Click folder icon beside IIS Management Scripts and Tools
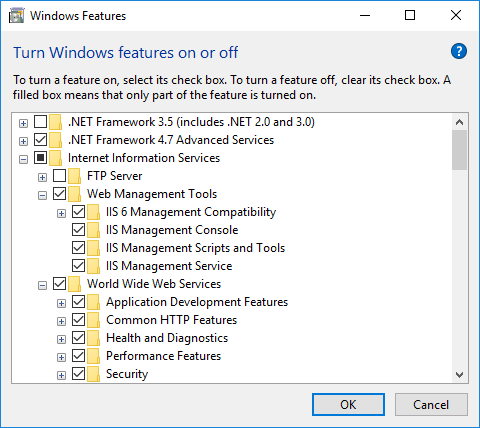 pos(93,248)
